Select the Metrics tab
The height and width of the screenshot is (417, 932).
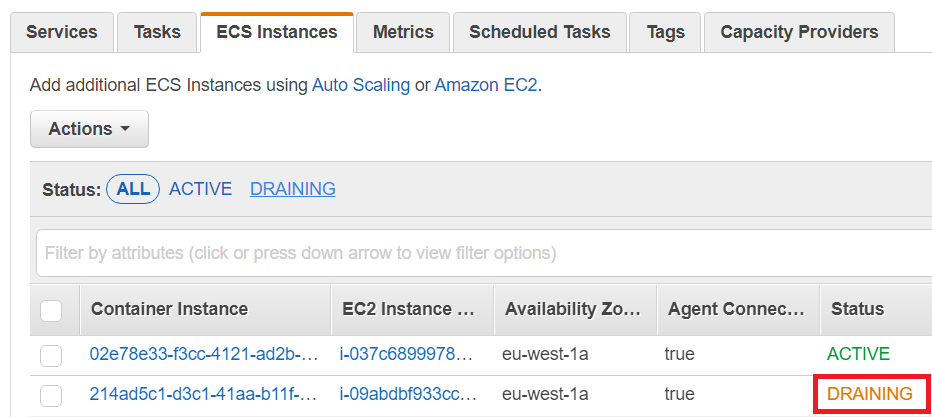point(403,32)
